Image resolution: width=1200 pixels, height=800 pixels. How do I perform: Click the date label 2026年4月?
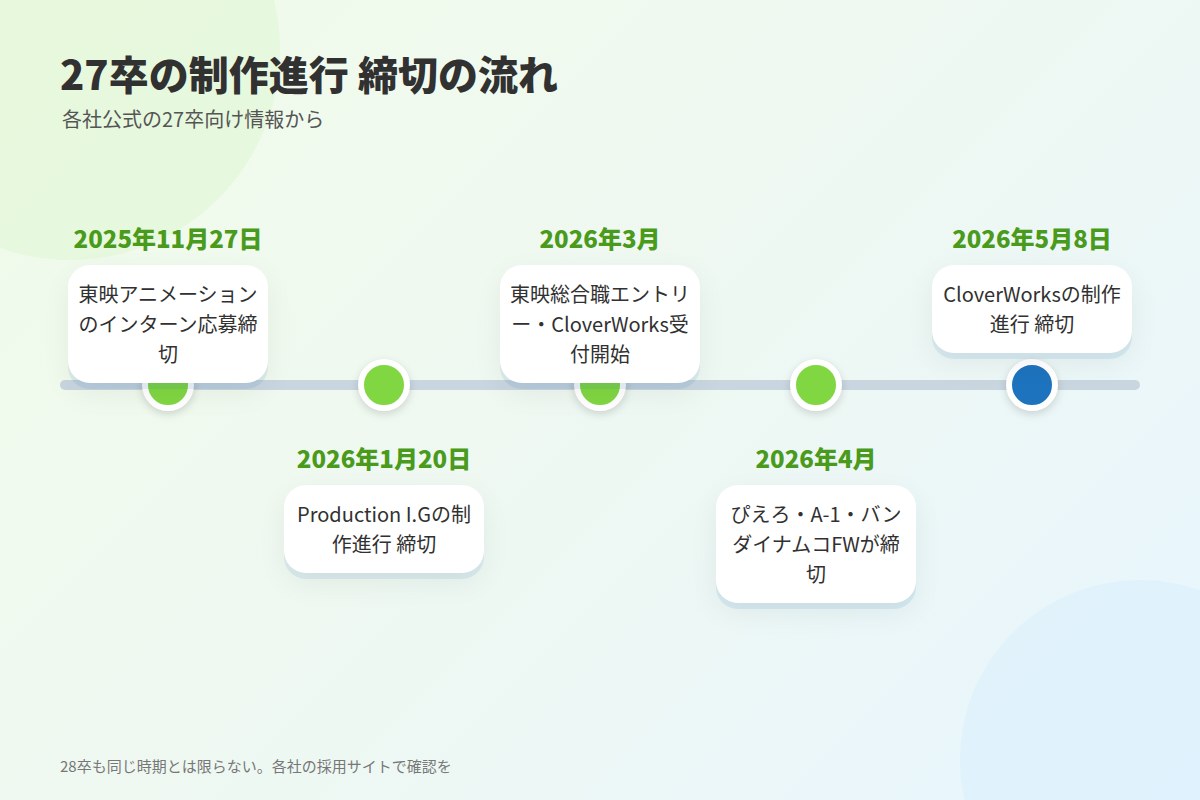pos(816,460)
